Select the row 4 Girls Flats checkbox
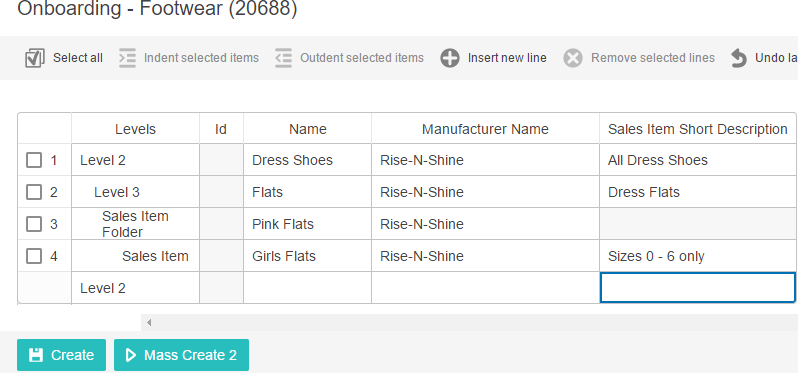This screenshot has width=798, height=373. (34, 256)
